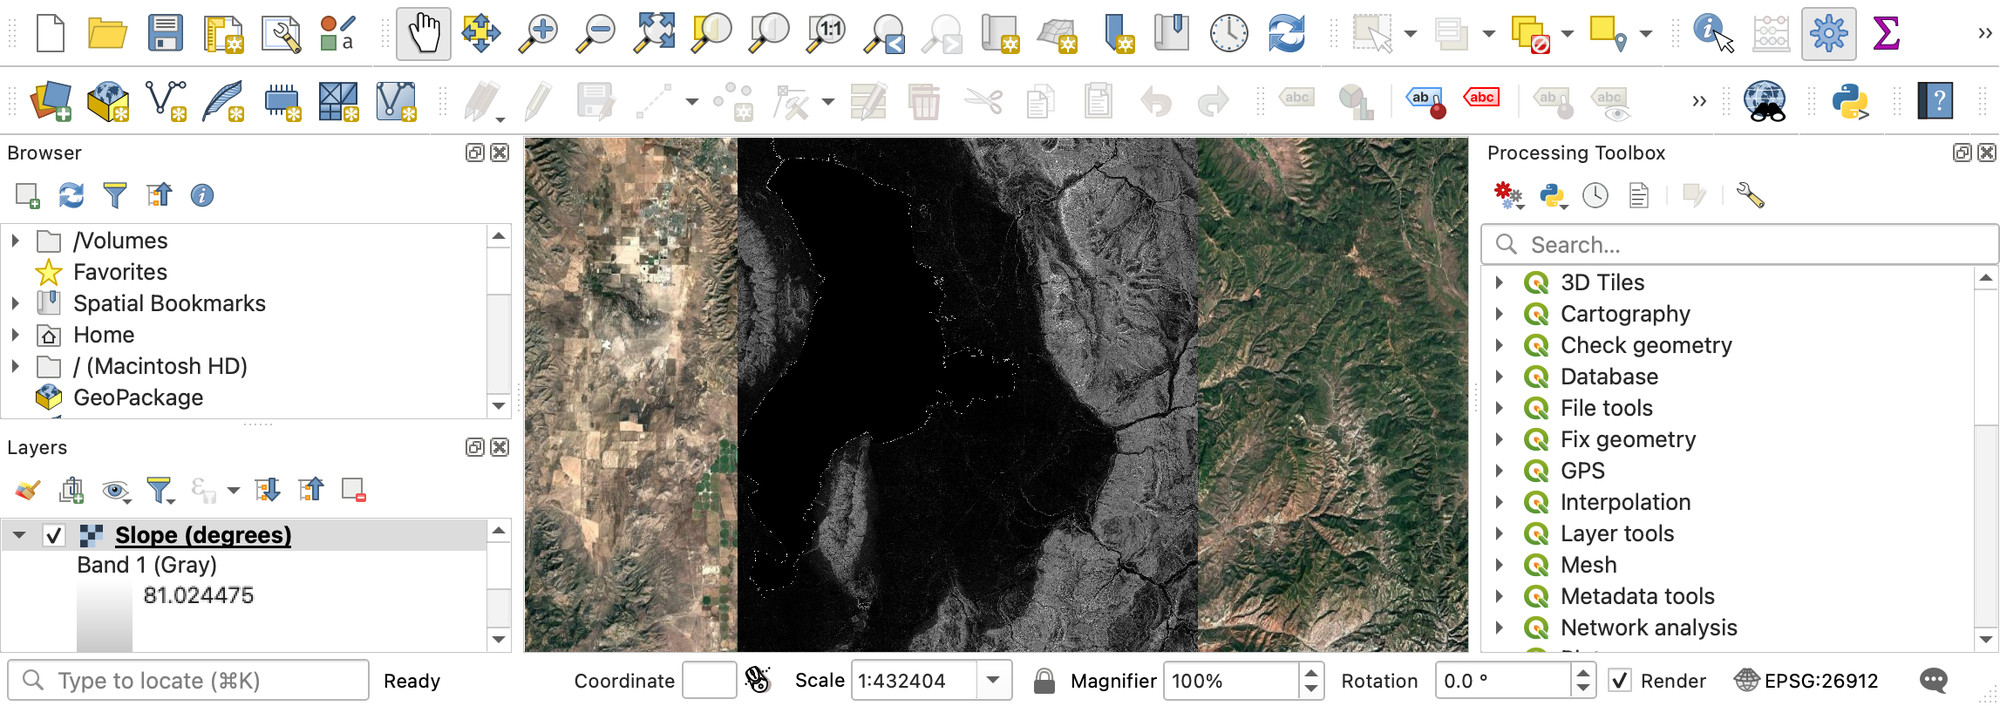The height and width of the screenshot is (706, 2000).
Task: Select GeoPackage in Browser panel
Action: pyautogui.click(x=138, y=398)
